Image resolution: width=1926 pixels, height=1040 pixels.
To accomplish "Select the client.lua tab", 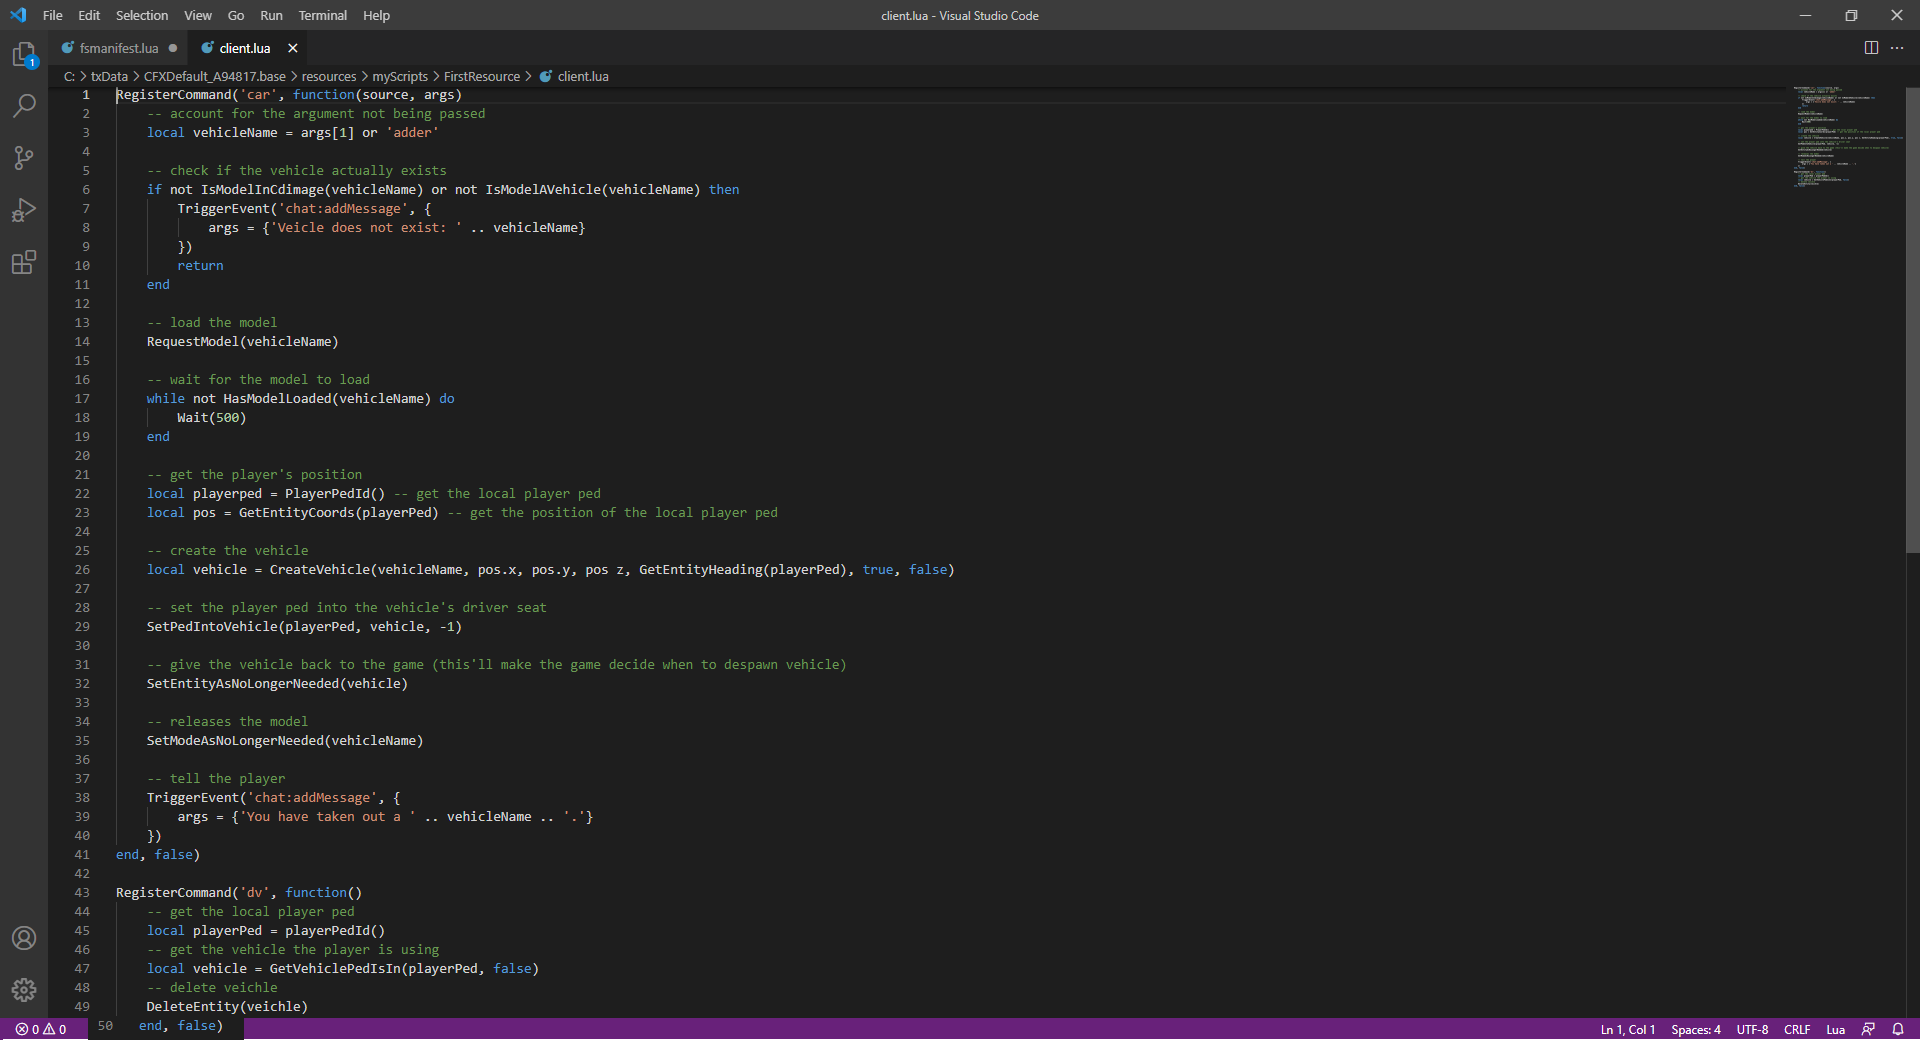I will (245, 48).
